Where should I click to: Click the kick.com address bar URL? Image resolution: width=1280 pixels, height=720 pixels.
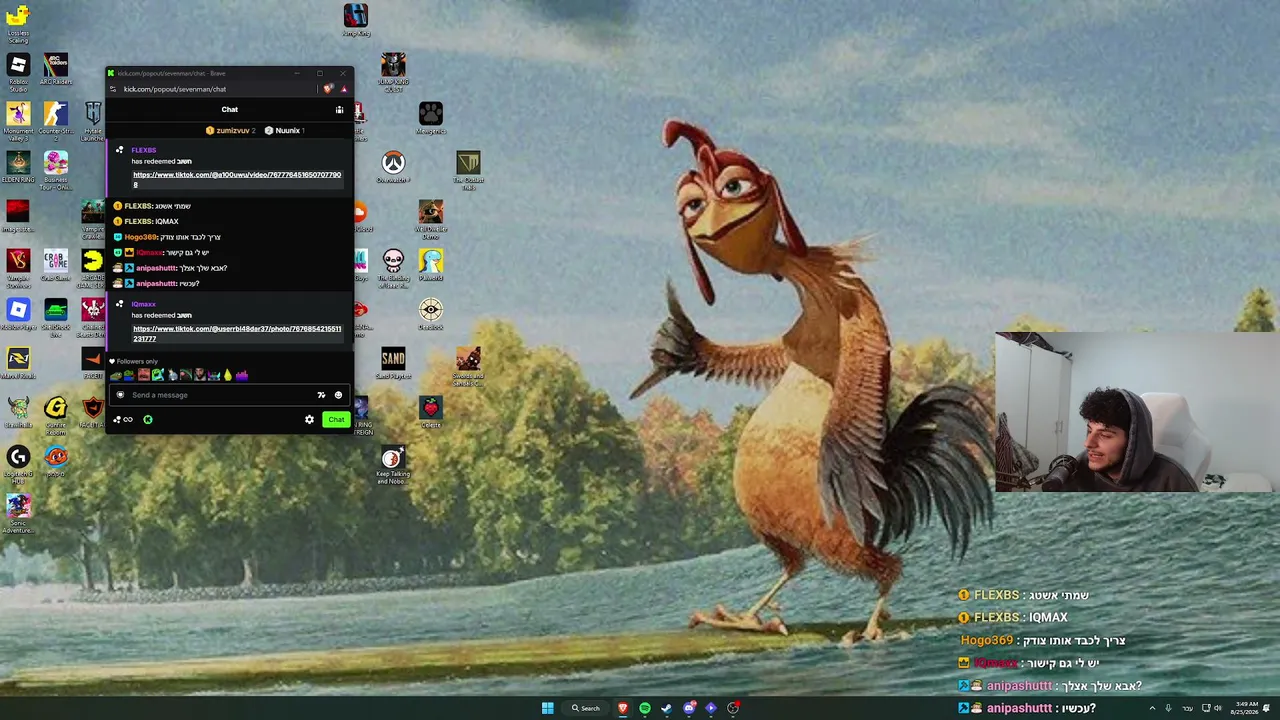pyautogui.click(x=175, y=89)
